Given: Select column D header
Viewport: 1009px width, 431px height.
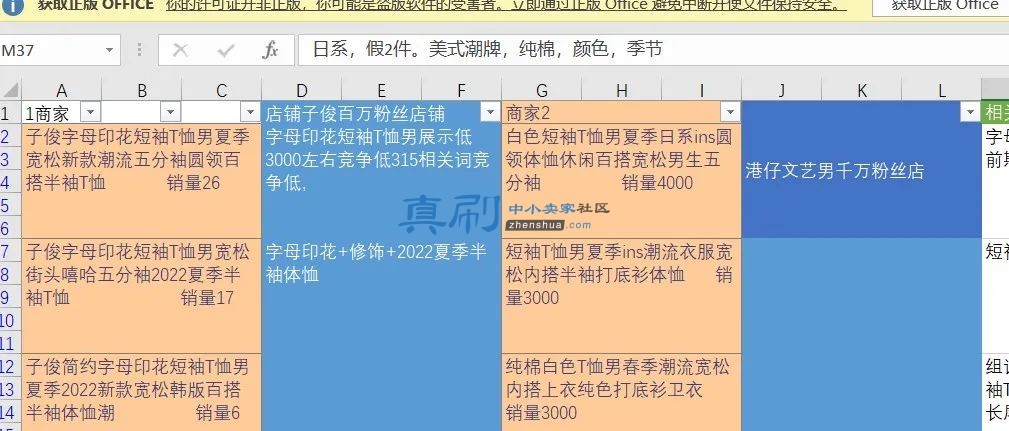Looking at the screenshot, I should (302, 91).
